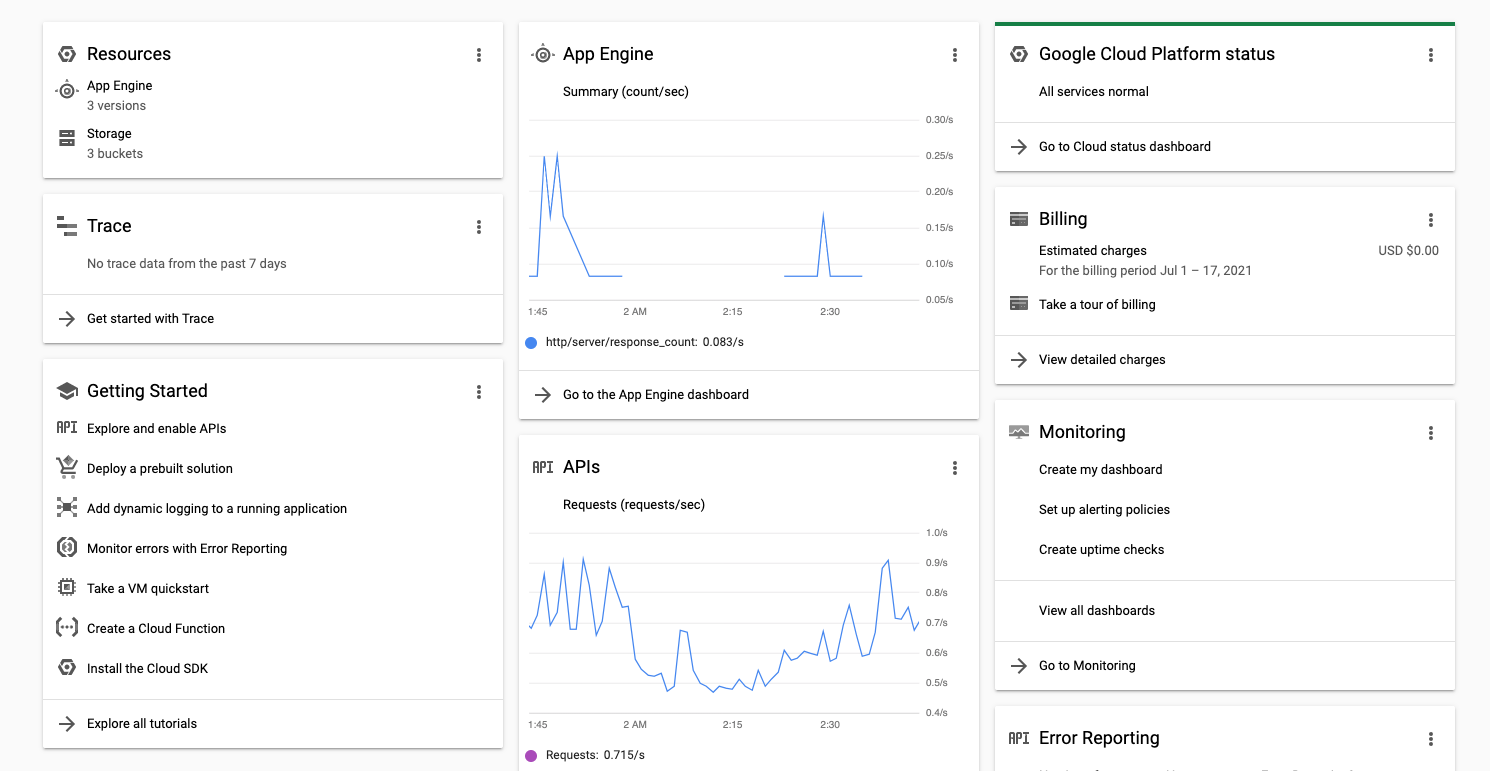Image resolution: width=1490 pixels, height=771 pixels.
Task: Click the Trace header icon
Action: click(67, 226)
